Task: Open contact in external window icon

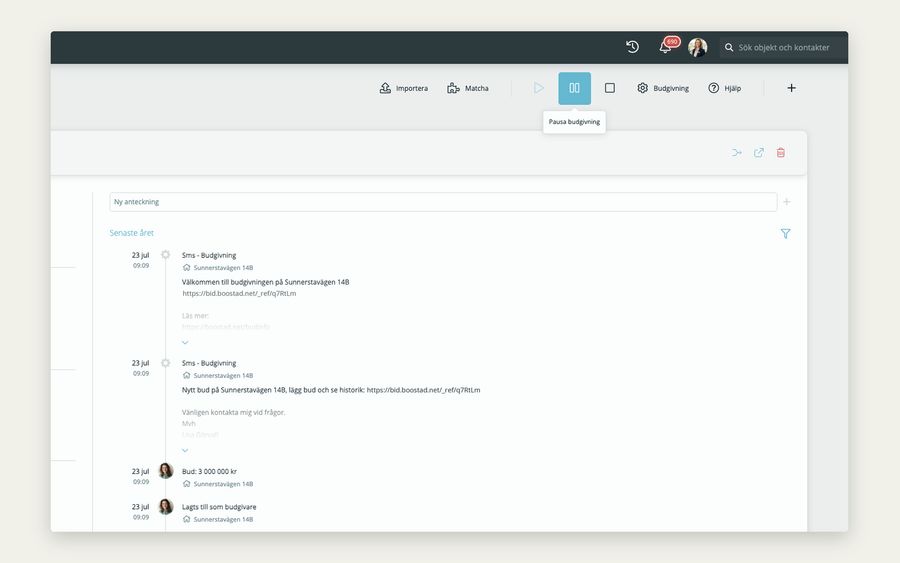Action: [x=759, y=153]
